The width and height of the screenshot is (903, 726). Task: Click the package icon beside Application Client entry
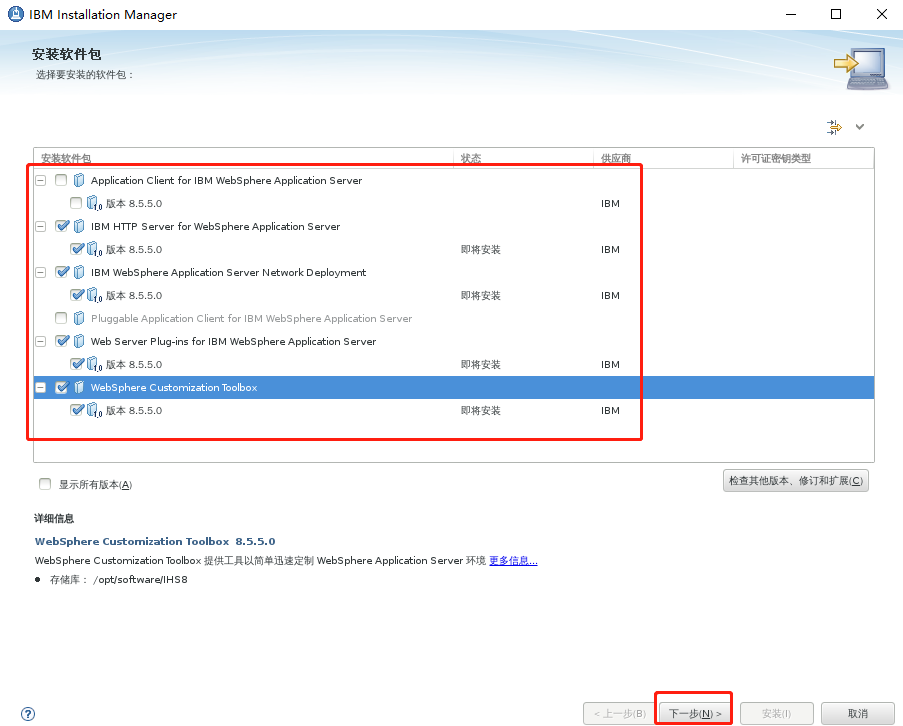tap(79, 180)
